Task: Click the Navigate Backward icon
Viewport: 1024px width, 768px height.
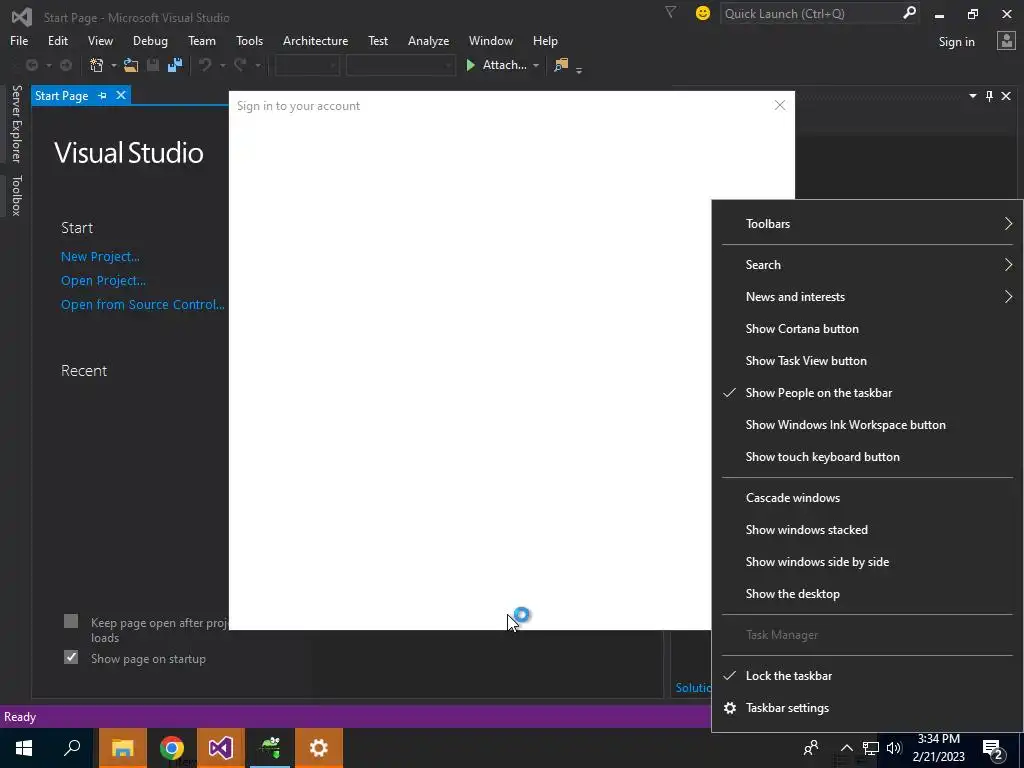Action: (x=31, y=65)
